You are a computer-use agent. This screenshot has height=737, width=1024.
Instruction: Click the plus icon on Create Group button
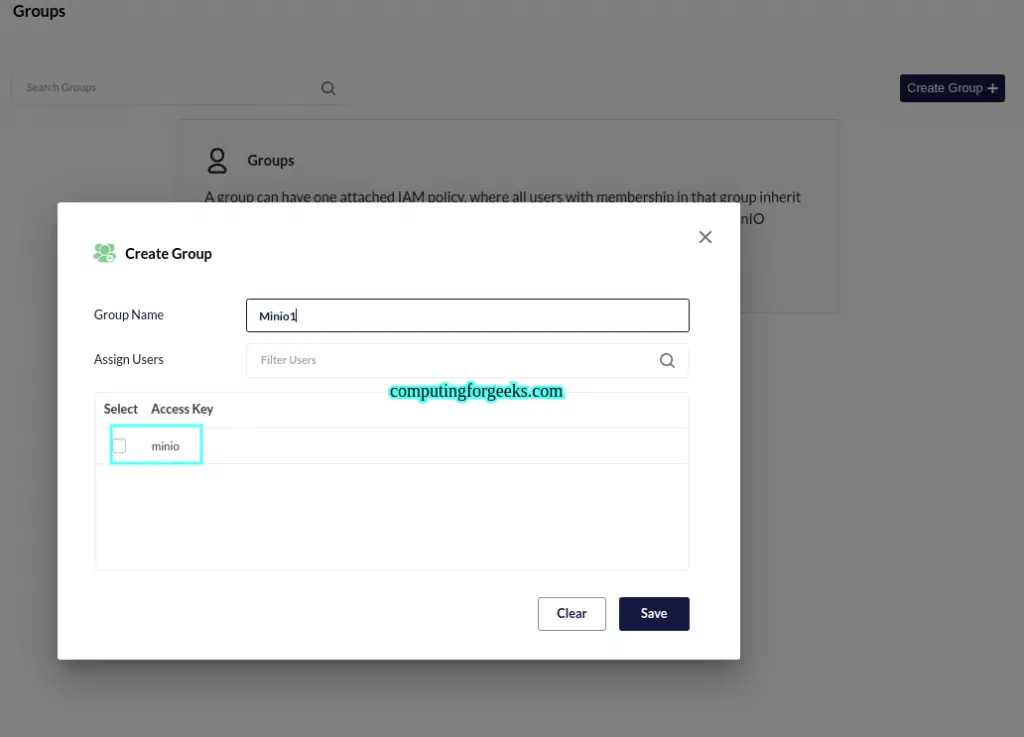point(993,88)
